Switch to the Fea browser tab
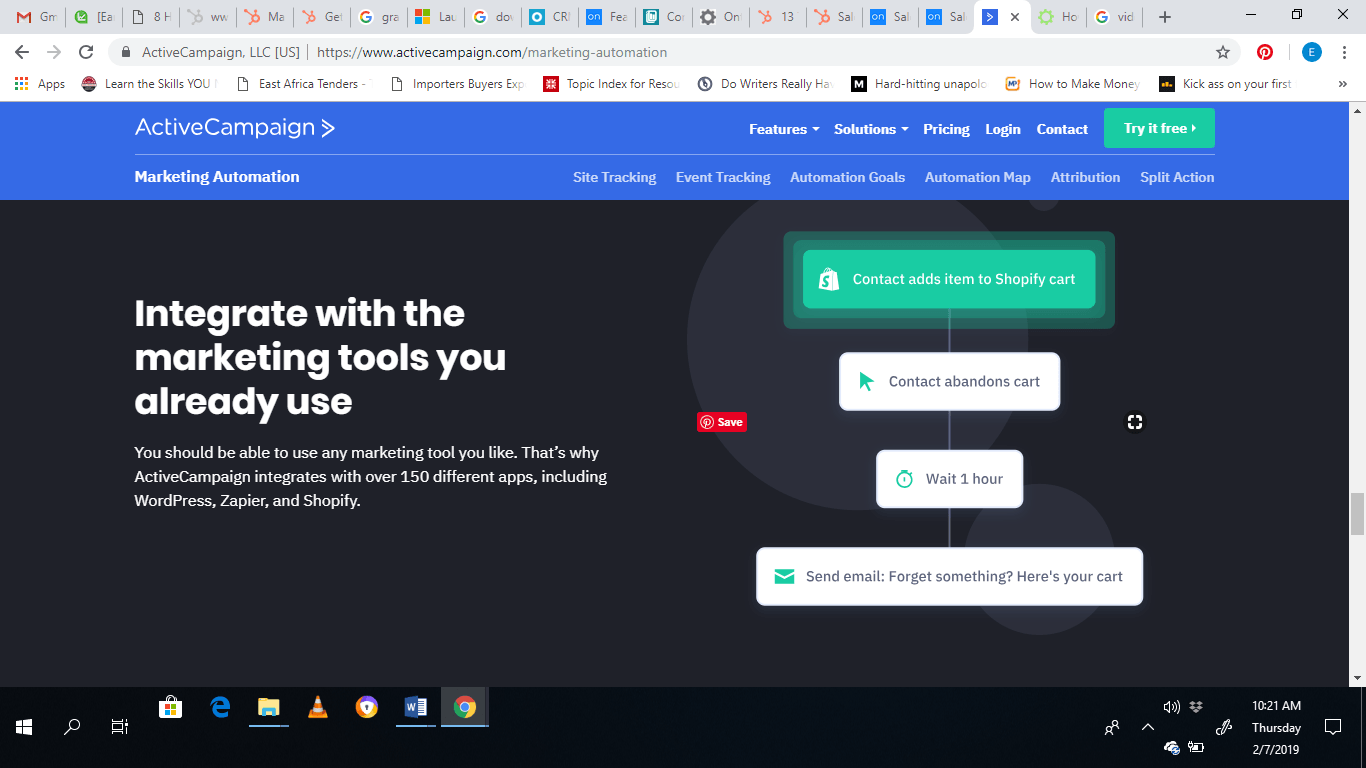The width and height of the screenshot is (1366, 768). point(607,17)
